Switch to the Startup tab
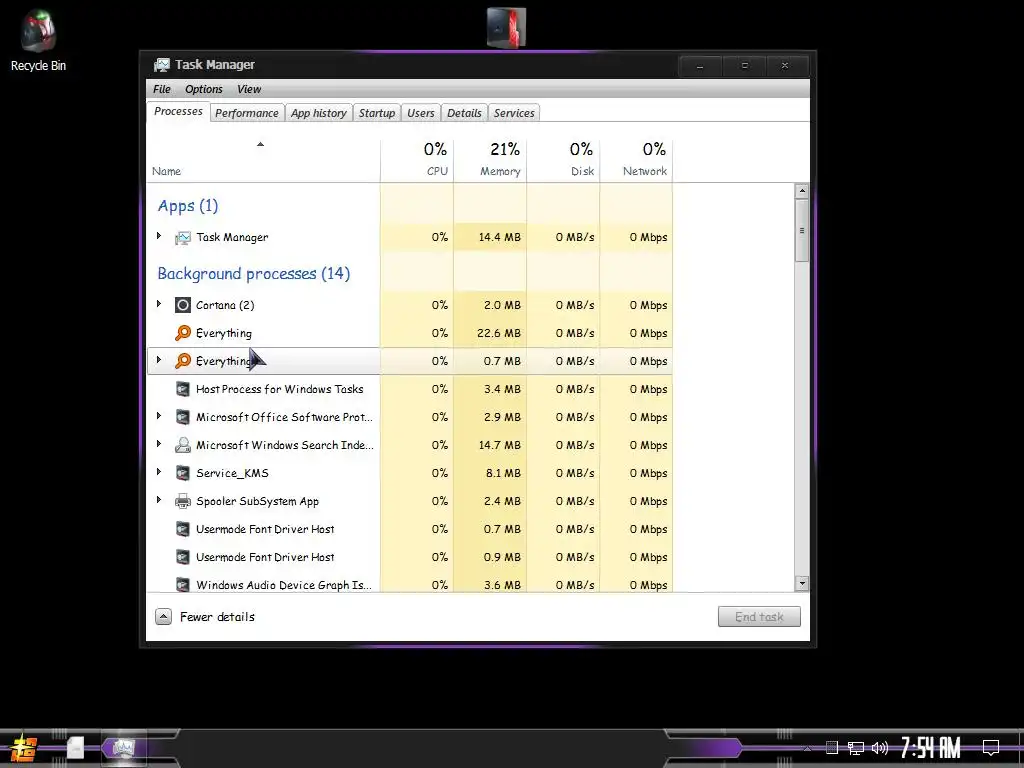The width and height of the screenshot is (1024, 768). (x=377, y=113)
